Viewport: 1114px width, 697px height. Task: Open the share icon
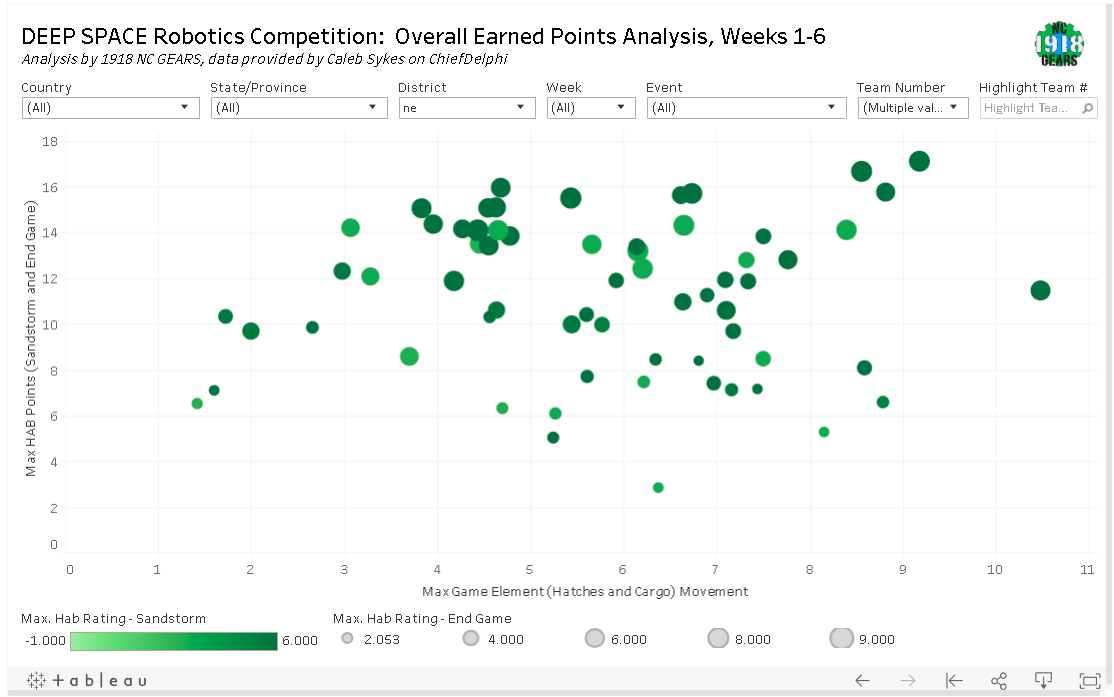tap(999, 681)
